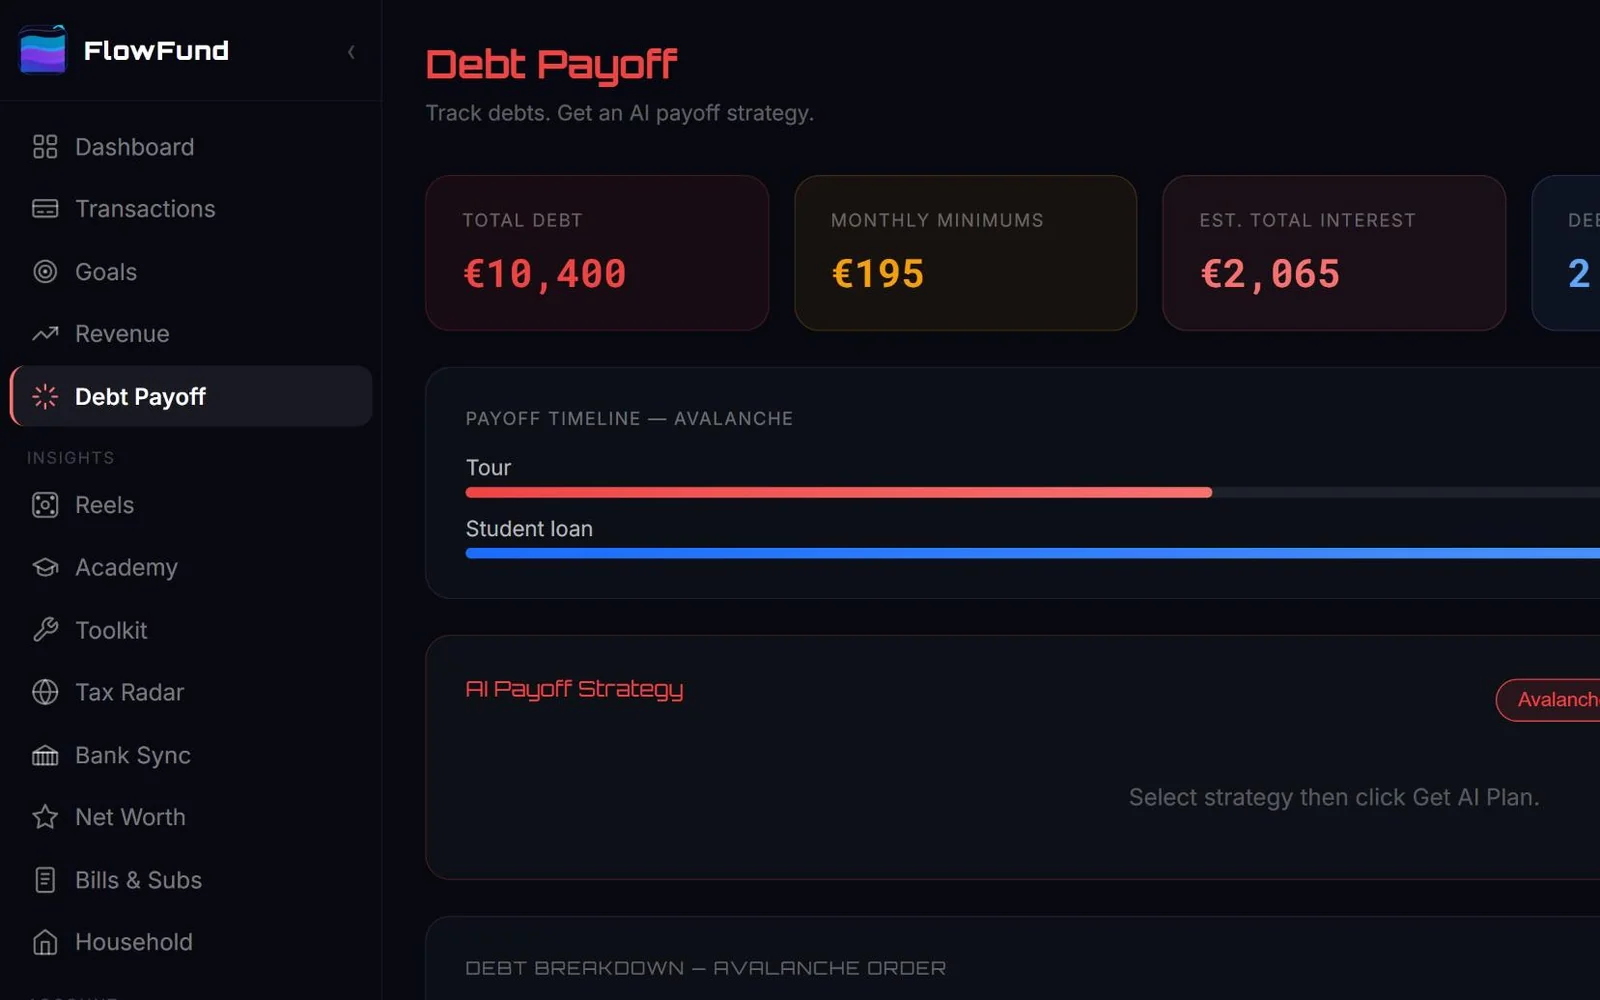This screenshot has width=1600, height=1000.
Task: Click the Revenue trend arrow icon
Action: (45, 334)
